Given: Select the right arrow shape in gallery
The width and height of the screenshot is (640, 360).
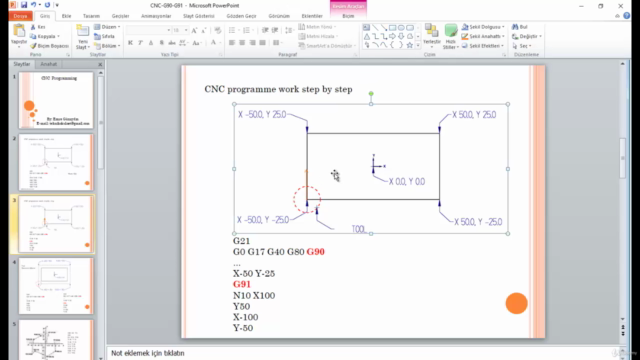Looking at the screenshot, I should click(392, 36).
